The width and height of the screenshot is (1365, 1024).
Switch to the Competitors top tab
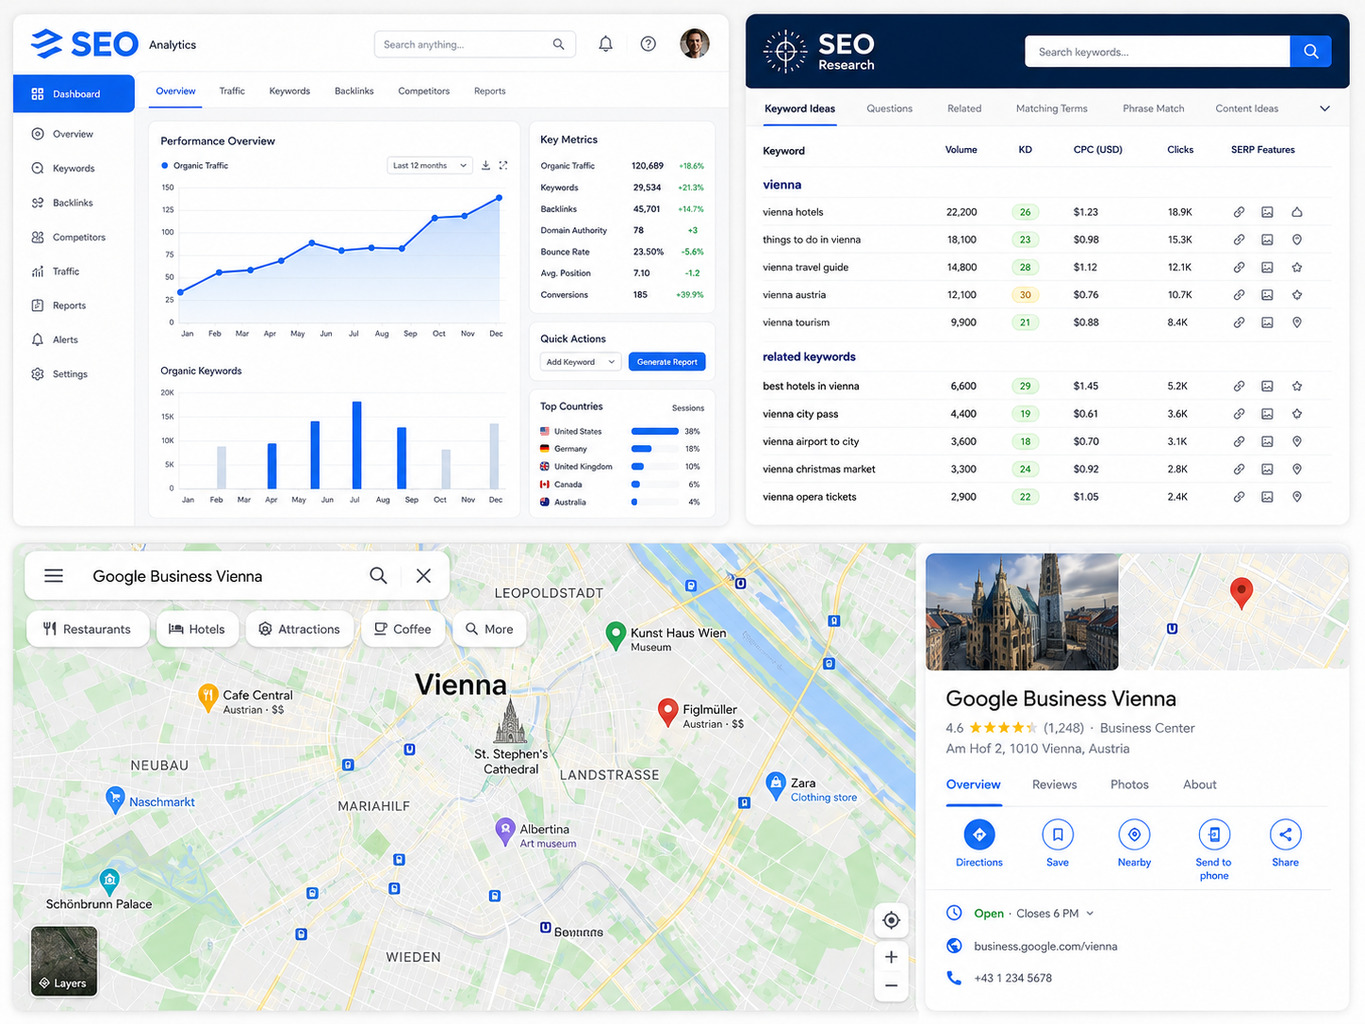point(424,91)
